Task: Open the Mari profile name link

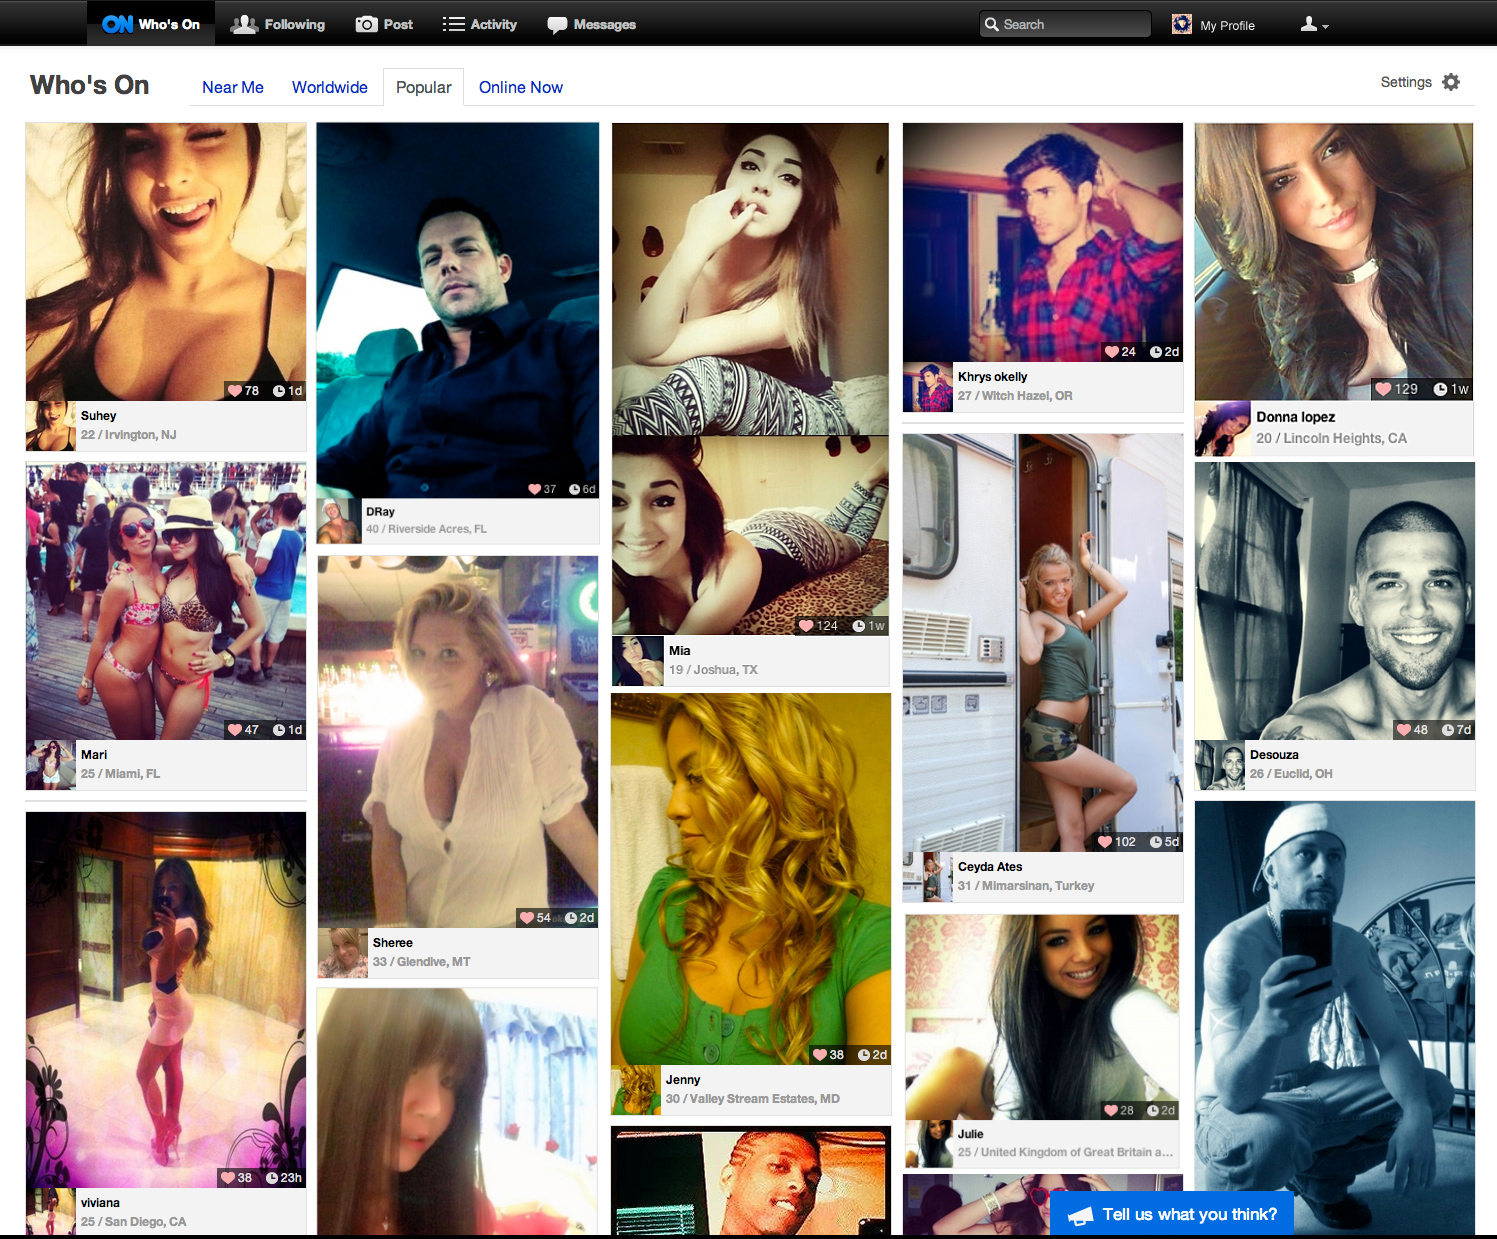Action: [94, 755]
